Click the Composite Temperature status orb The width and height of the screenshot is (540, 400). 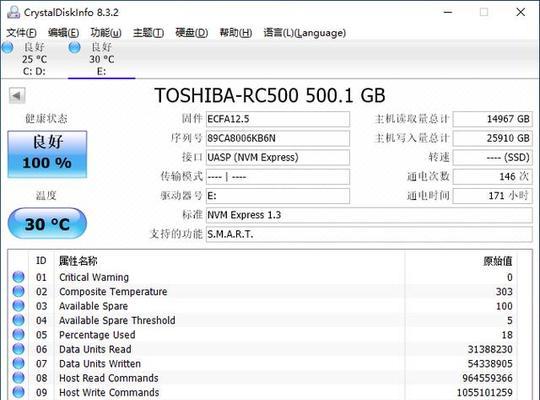pos(18,291)
